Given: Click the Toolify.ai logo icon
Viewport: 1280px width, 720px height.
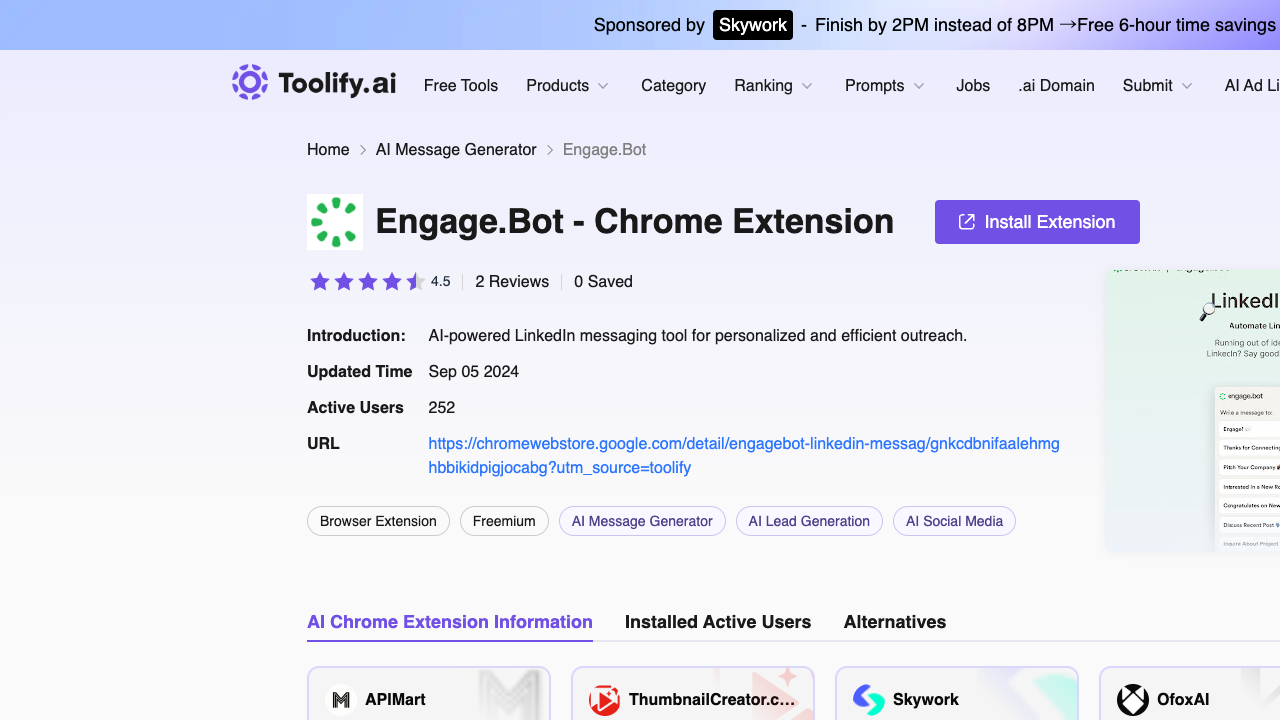Looking at the screenshot, I should (x=250, y=82).
